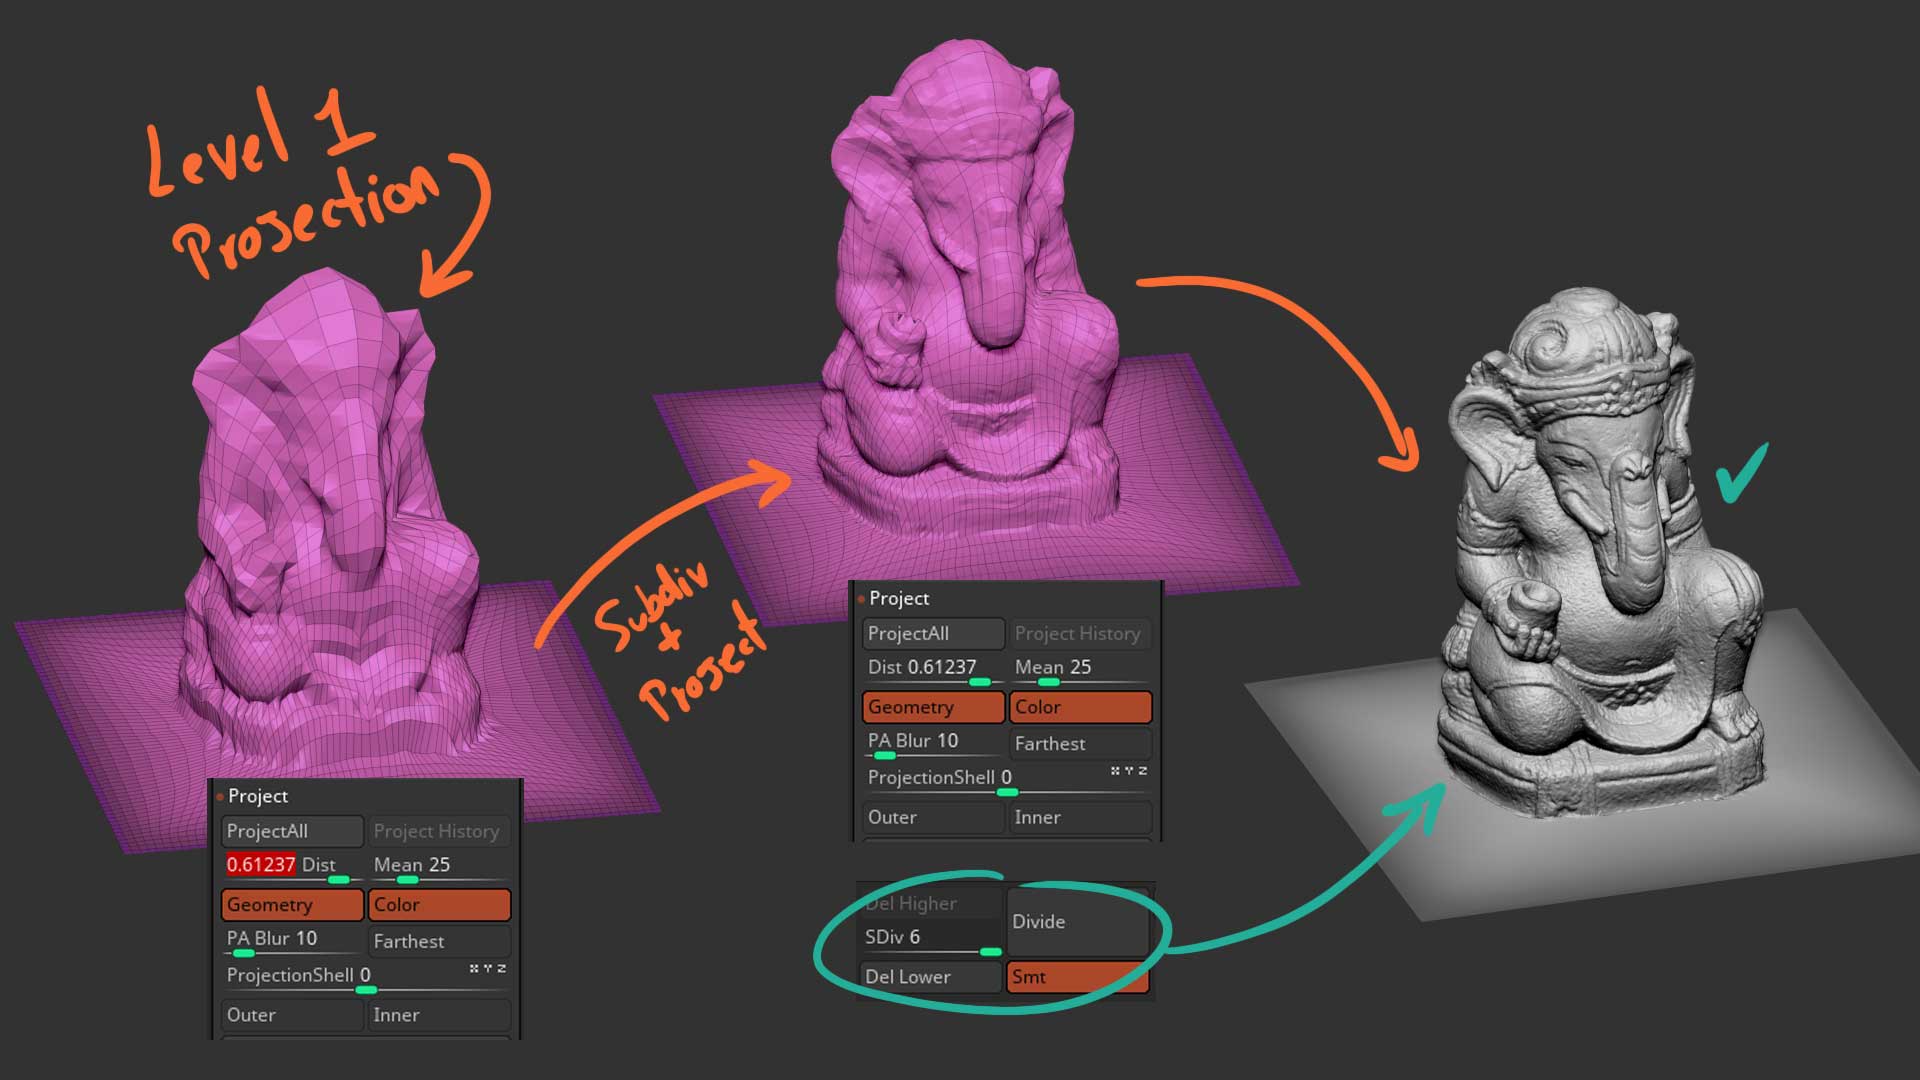
Task: Click the Del Lower button
Action: (931, 977)
